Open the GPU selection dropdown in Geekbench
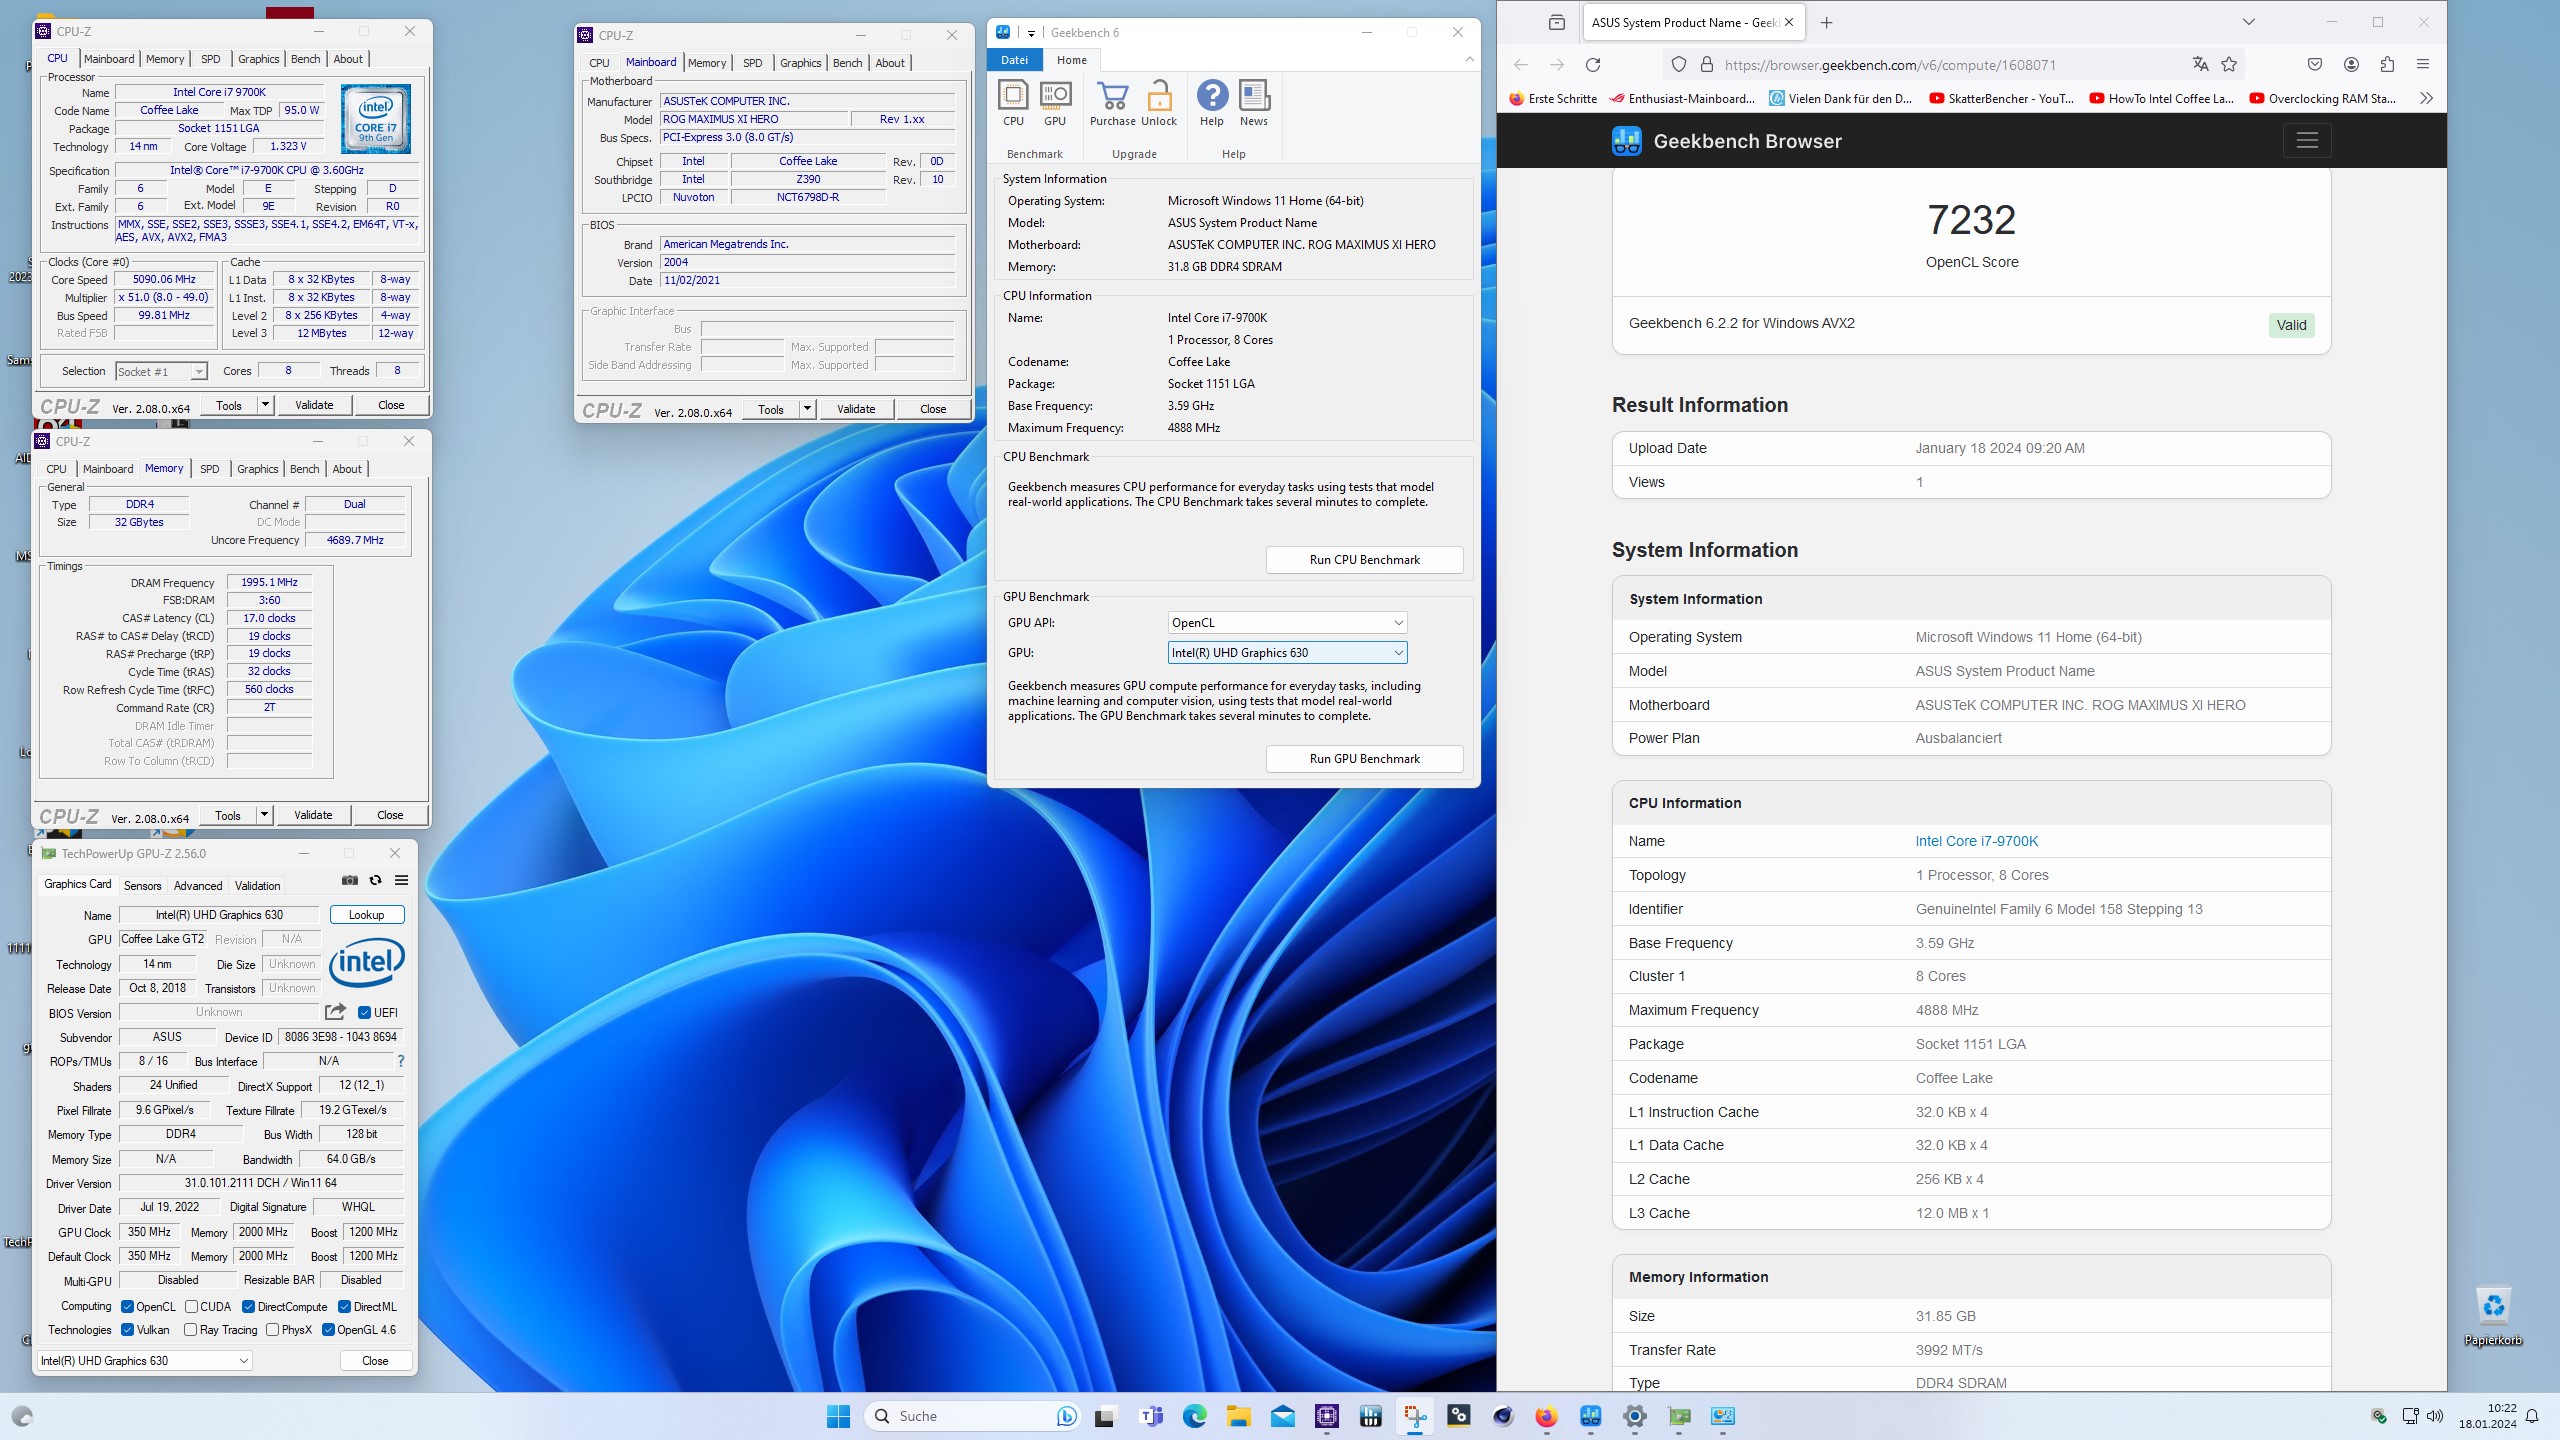 click(x=1287, y=653)
